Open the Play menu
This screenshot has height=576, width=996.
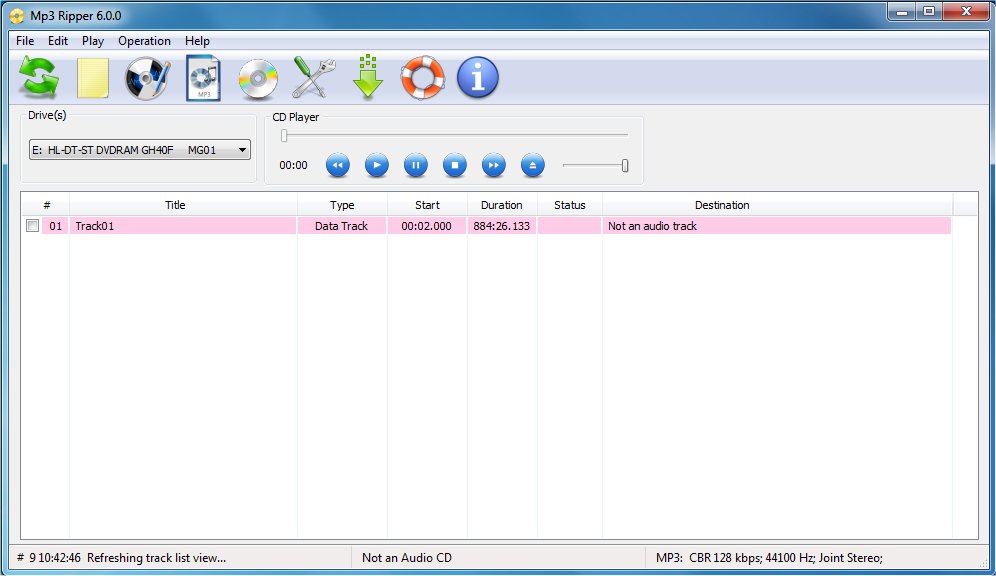click(92, 41)
